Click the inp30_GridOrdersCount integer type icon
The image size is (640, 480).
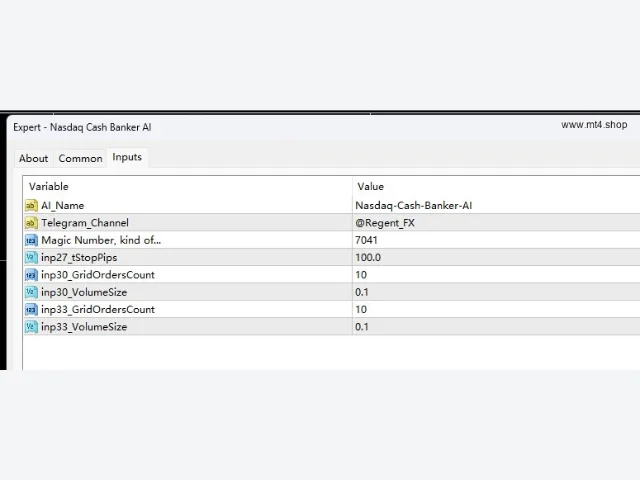[x=31, y=275]
